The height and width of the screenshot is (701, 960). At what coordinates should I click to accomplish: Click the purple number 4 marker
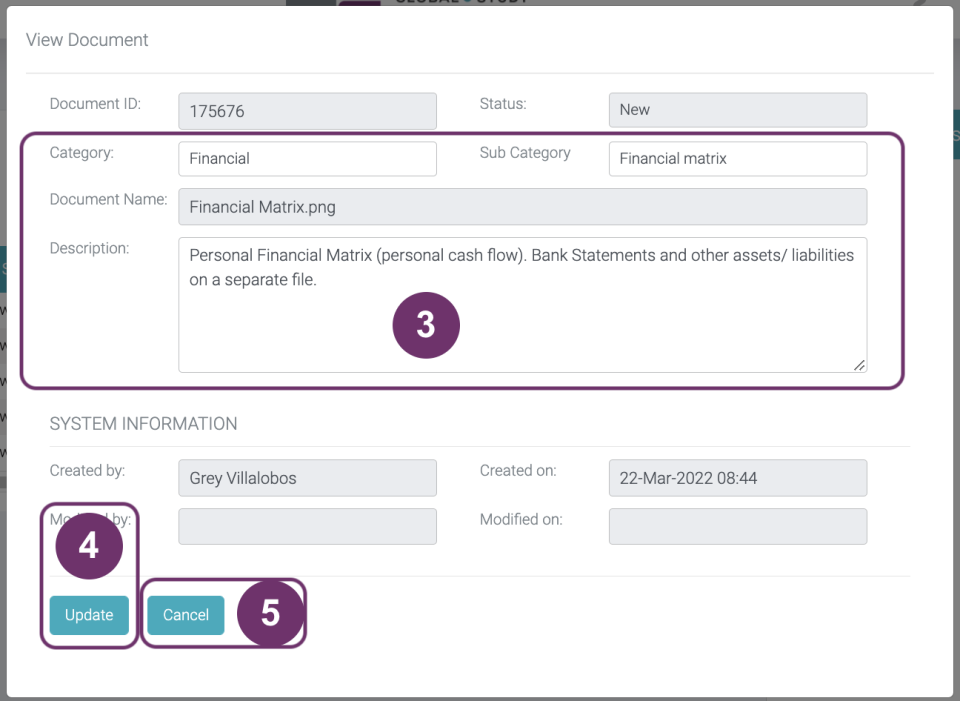(89, 545)
